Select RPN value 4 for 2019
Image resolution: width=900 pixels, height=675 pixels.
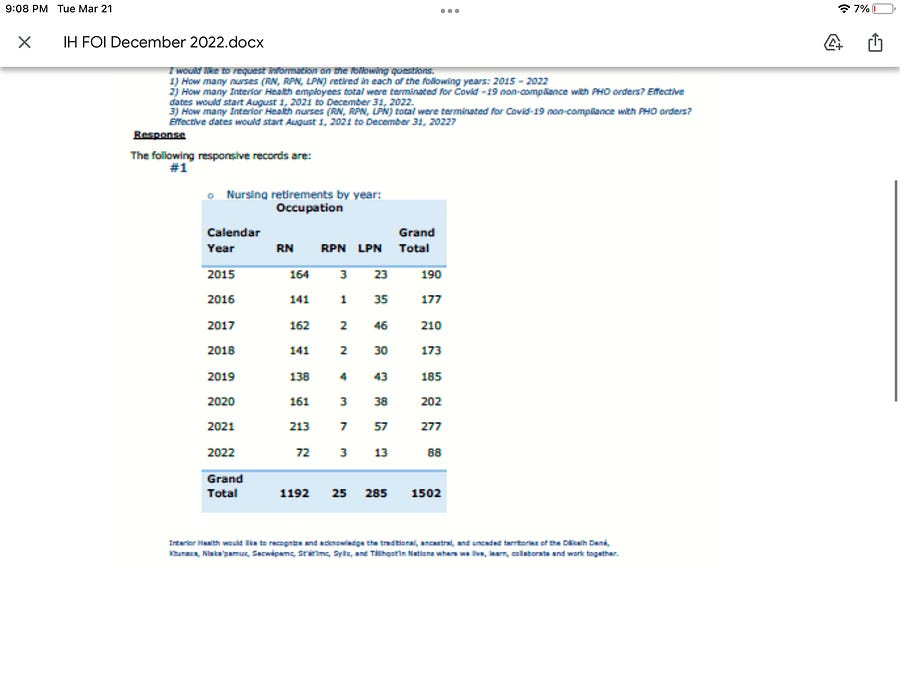(x=343, y=377)
